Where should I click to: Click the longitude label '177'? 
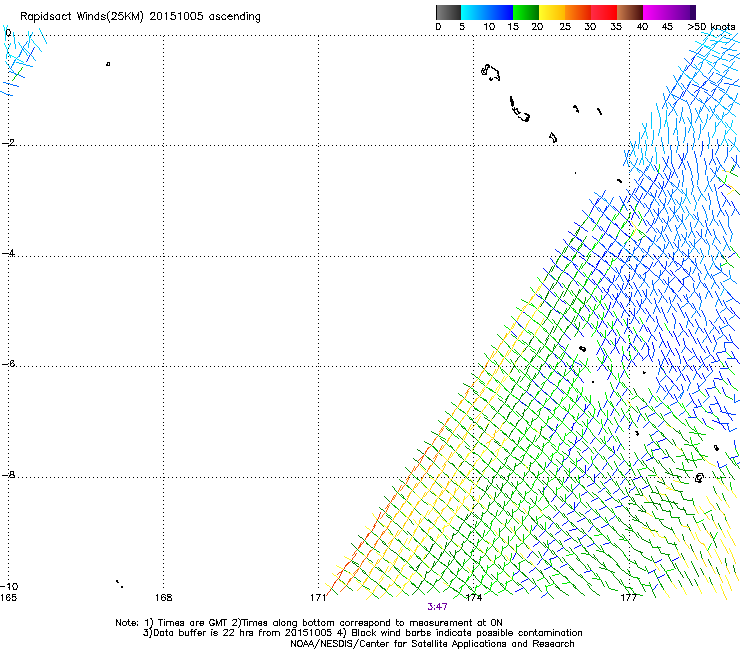point(629,598)
